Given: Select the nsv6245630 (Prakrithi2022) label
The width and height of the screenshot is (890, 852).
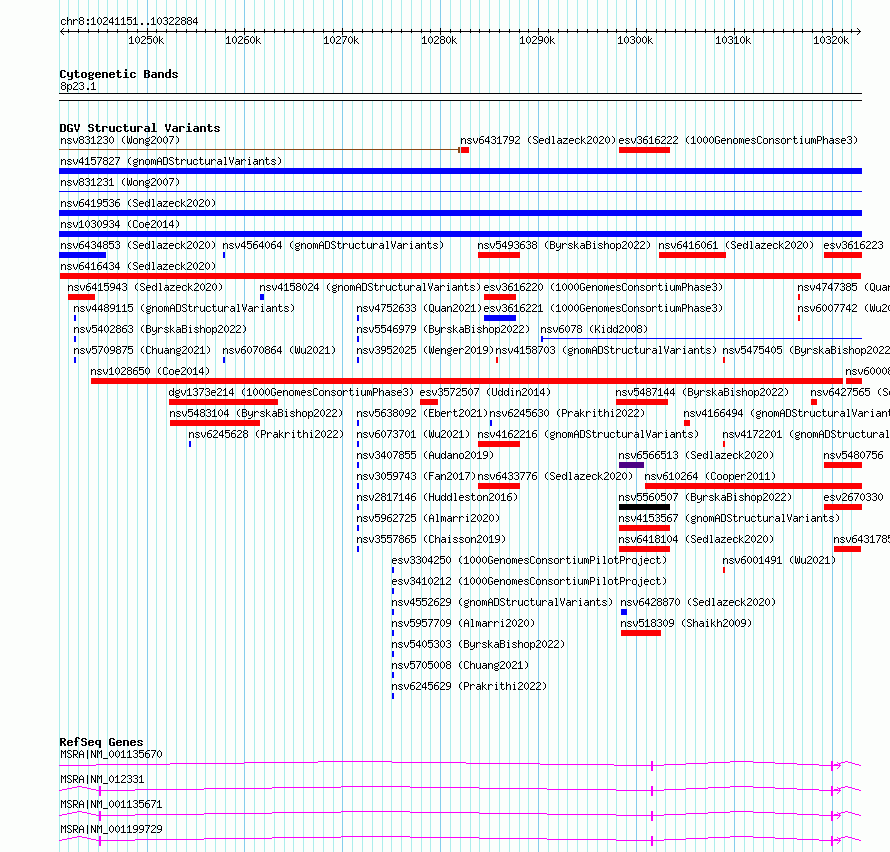Looking at the screenshot, I should click(x=567, y=413).
